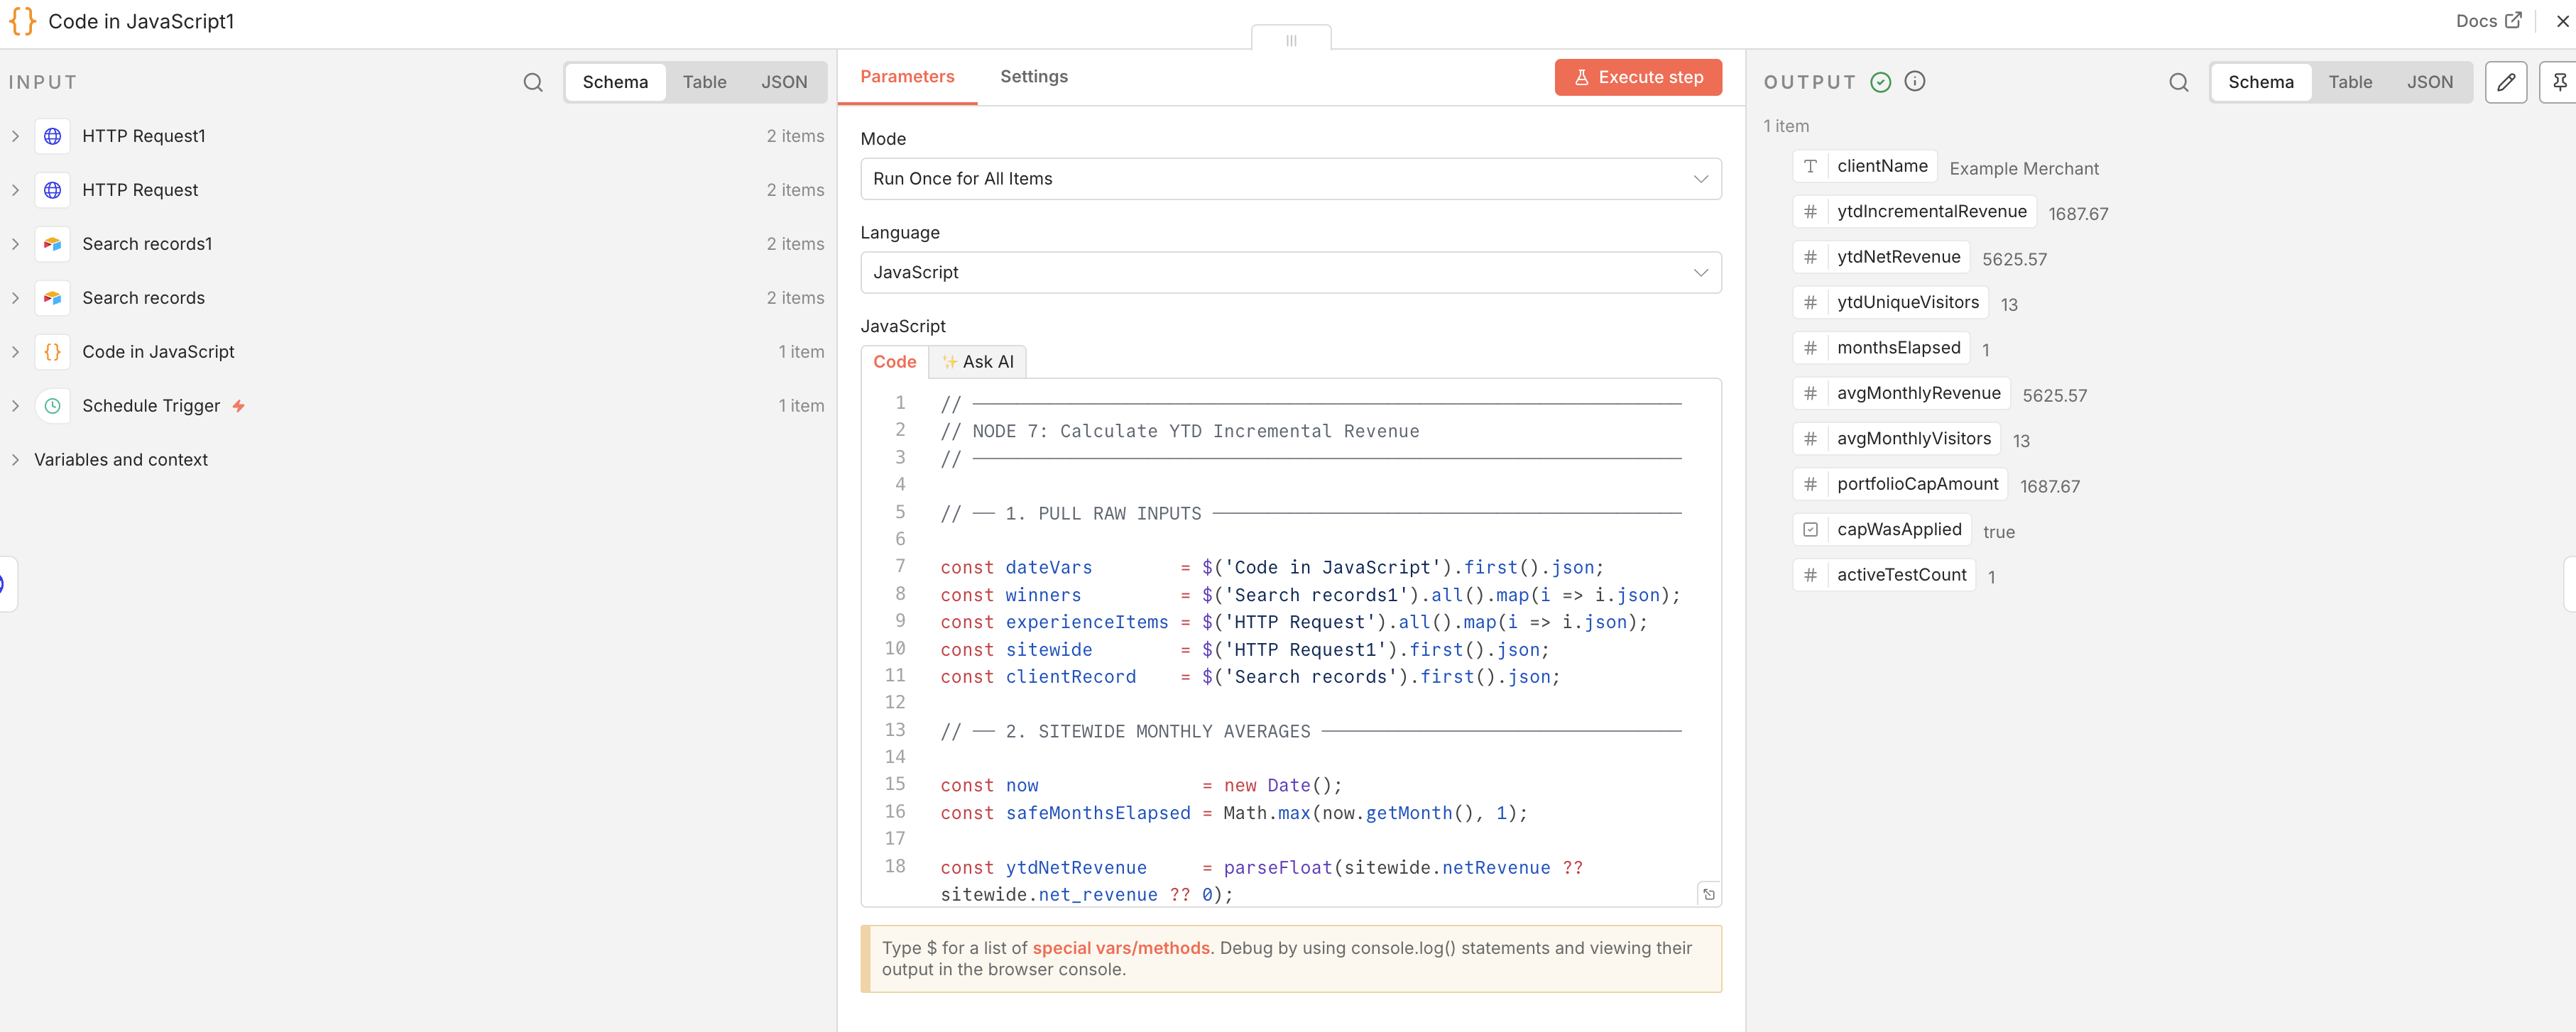The image size is (2576, 1032).
Task: Open the Language dropdown
Action: click(x=1290, y=273)
